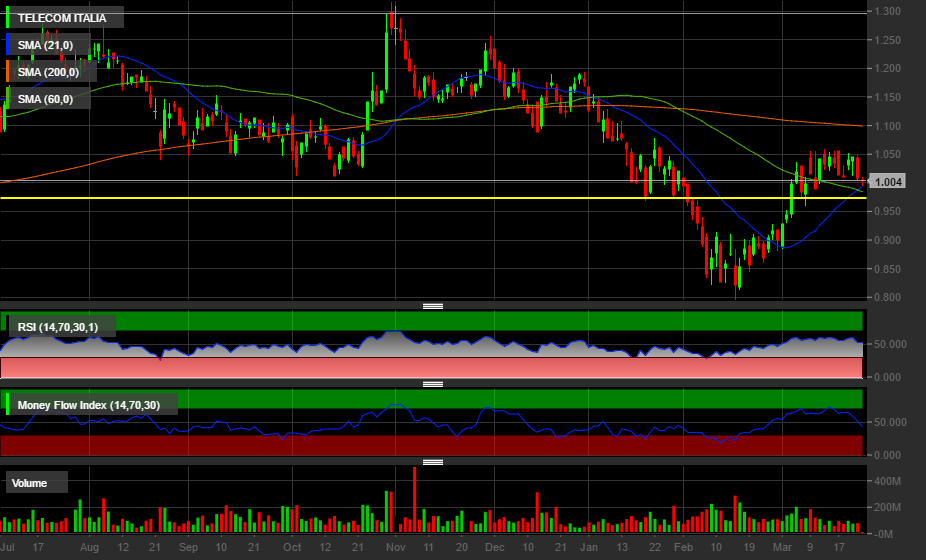The image size is (926, 560).
Task: Click the Money Flow 50.000 axis value
Action: 890,422
